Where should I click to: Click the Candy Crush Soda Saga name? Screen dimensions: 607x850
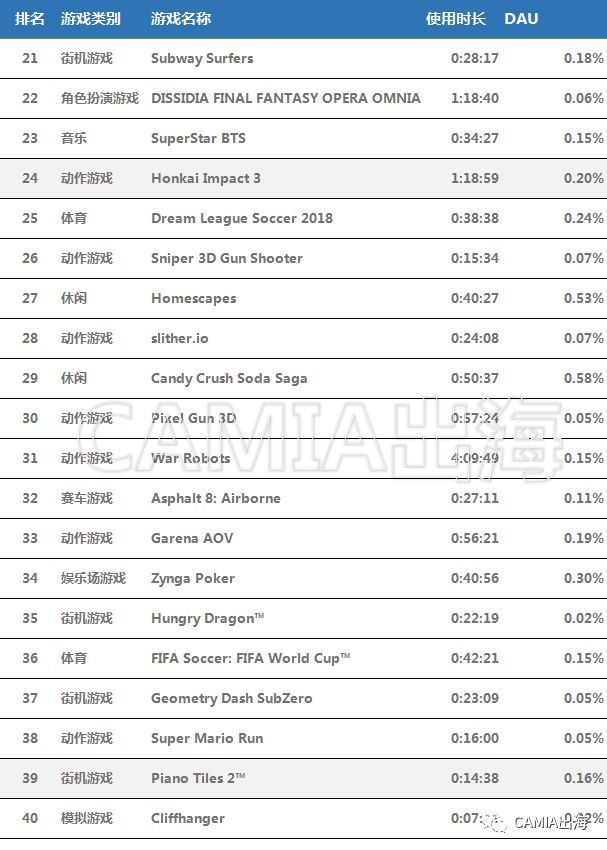[x=229, y=378]
